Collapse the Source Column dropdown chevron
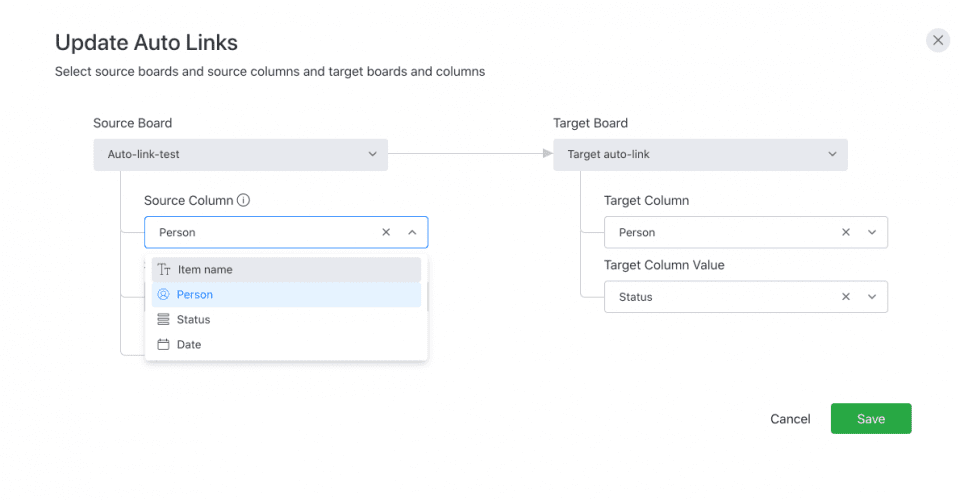The width and height of the screenshot is (960, 500). pos(412,232)
